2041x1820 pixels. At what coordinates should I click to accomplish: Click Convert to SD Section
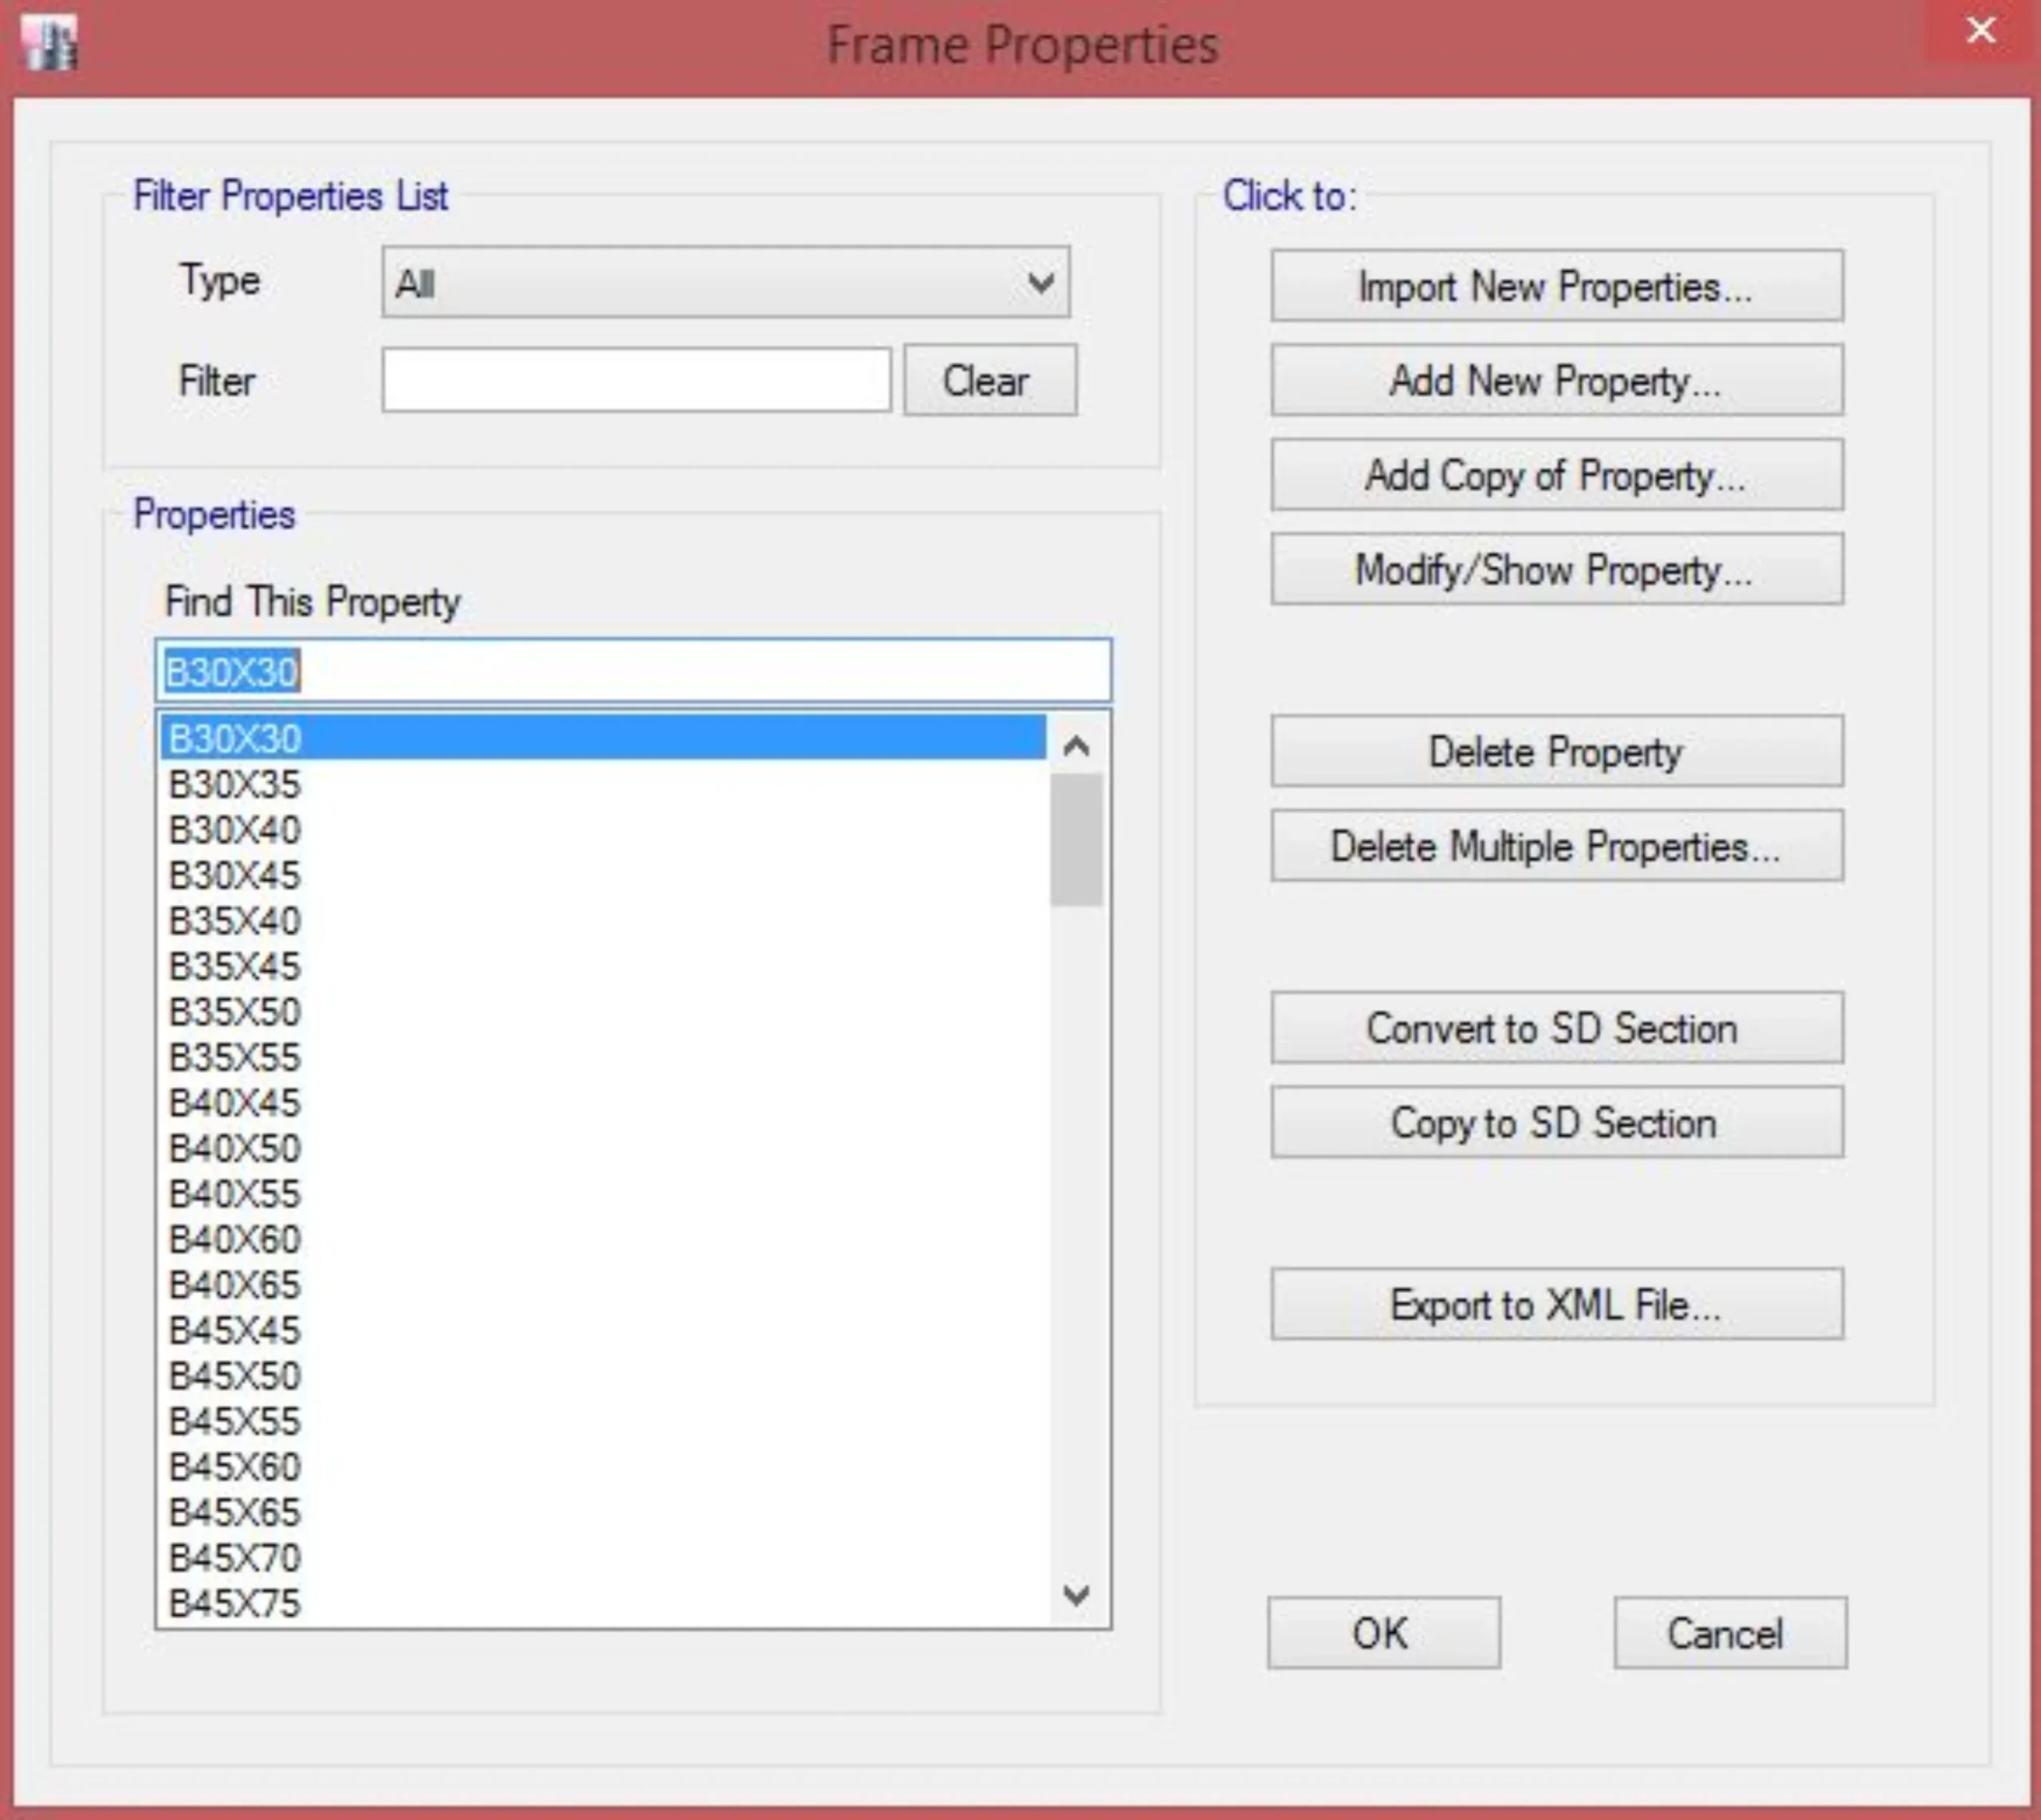[x=1556, y=1028]
